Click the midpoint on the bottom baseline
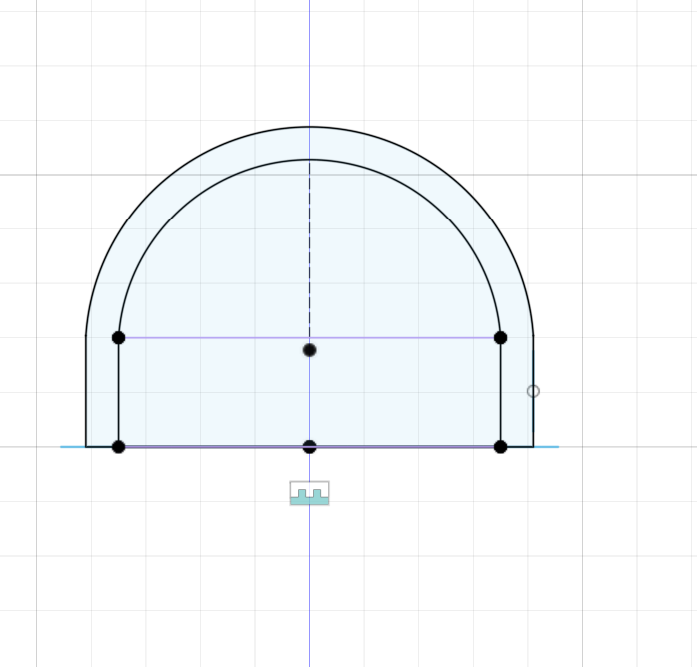 click(x=309, y=447)
